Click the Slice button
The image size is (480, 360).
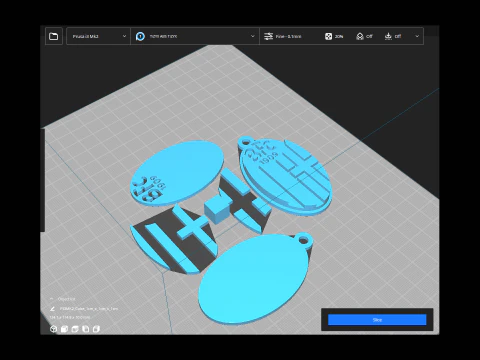[x=377, y=320]
